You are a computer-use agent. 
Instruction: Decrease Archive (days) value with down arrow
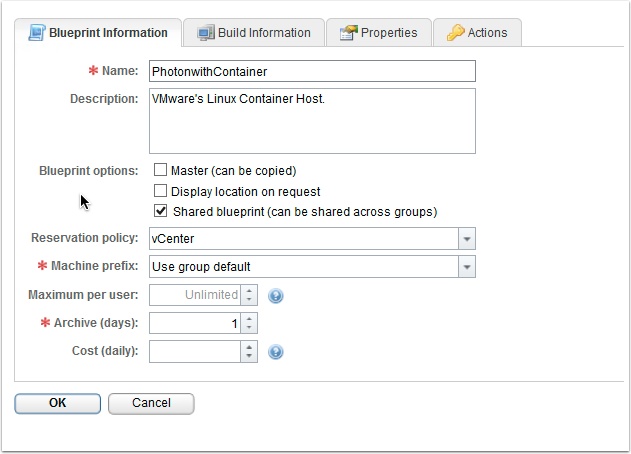[x=249, y=328]
